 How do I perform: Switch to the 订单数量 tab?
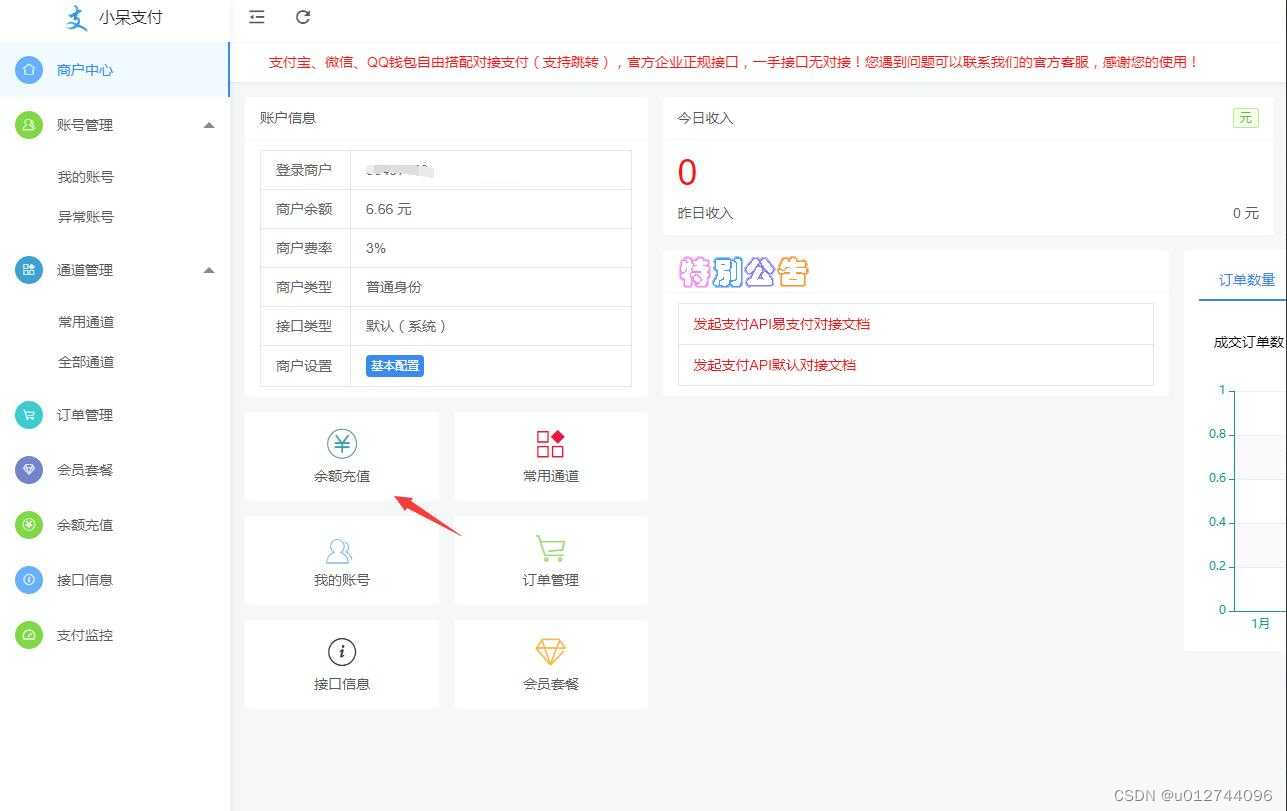point(1246,280)
